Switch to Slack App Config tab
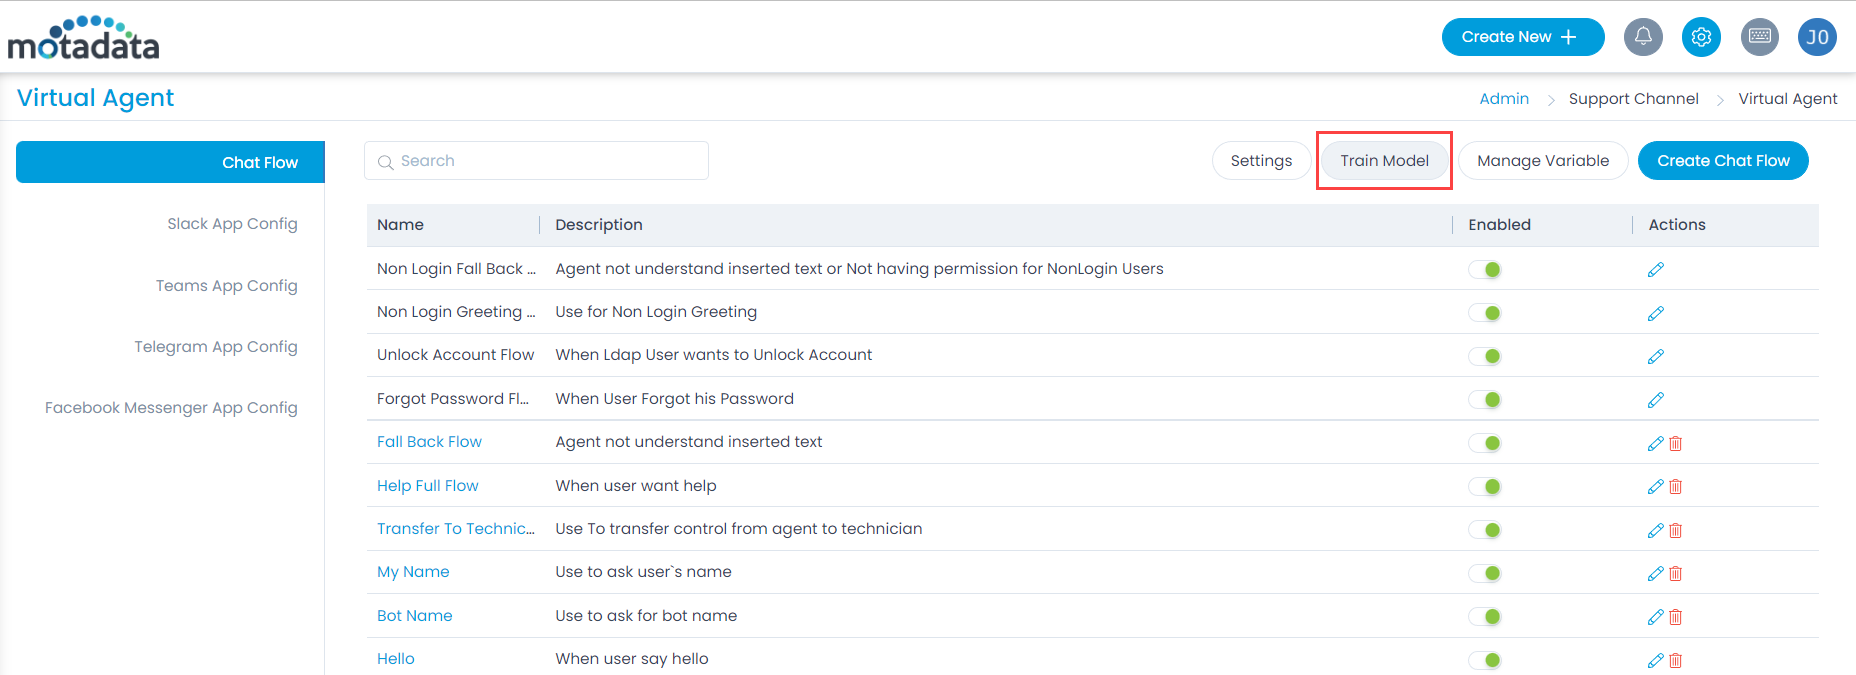 (232, 224)
